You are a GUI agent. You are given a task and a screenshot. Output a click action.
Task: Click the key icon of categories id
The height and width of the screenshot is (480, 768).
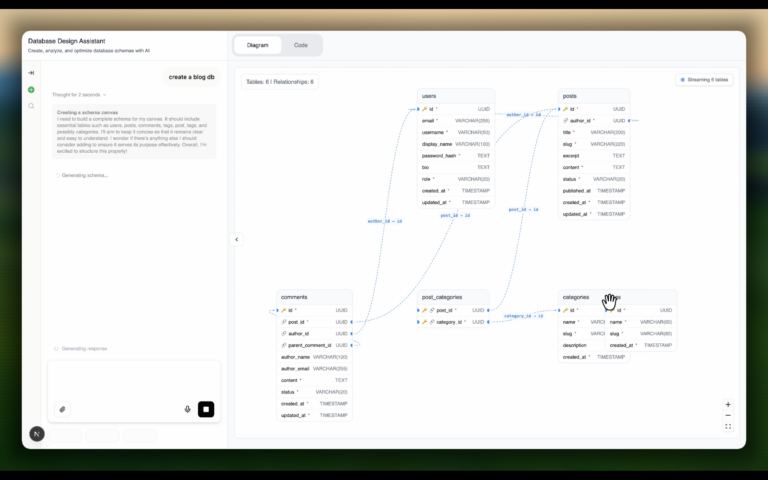[565, 310]
